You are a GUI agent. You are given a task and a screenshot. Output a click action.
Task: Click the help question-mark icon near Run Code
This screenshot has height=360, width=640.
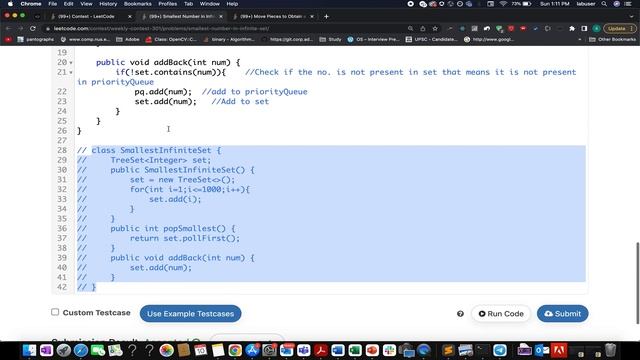coord(460,313)
